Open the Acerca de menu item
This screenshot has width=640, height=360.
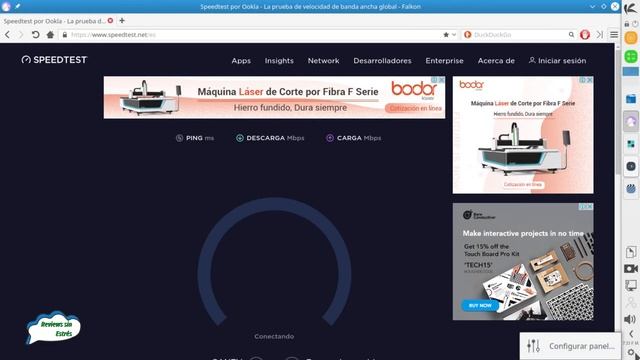pos(496,61)
